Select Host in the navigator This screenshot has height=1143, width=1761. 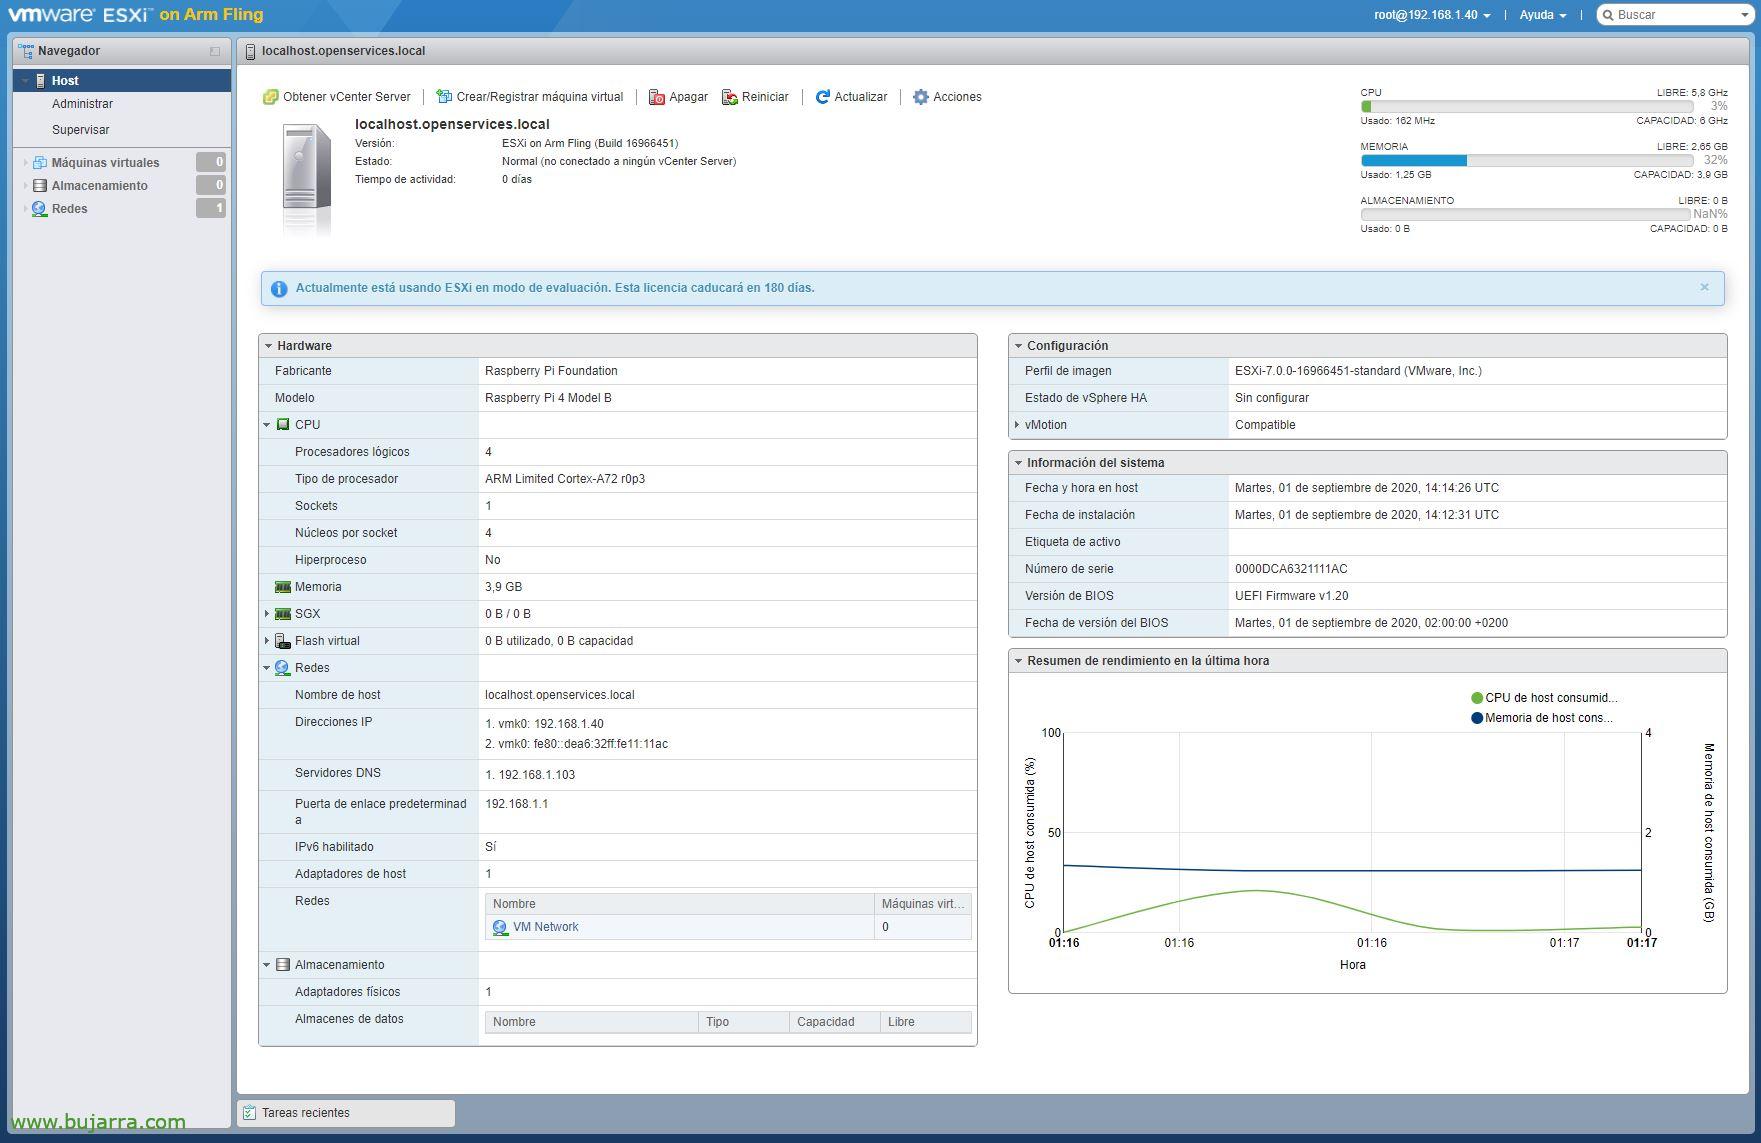tap(122, 81)
